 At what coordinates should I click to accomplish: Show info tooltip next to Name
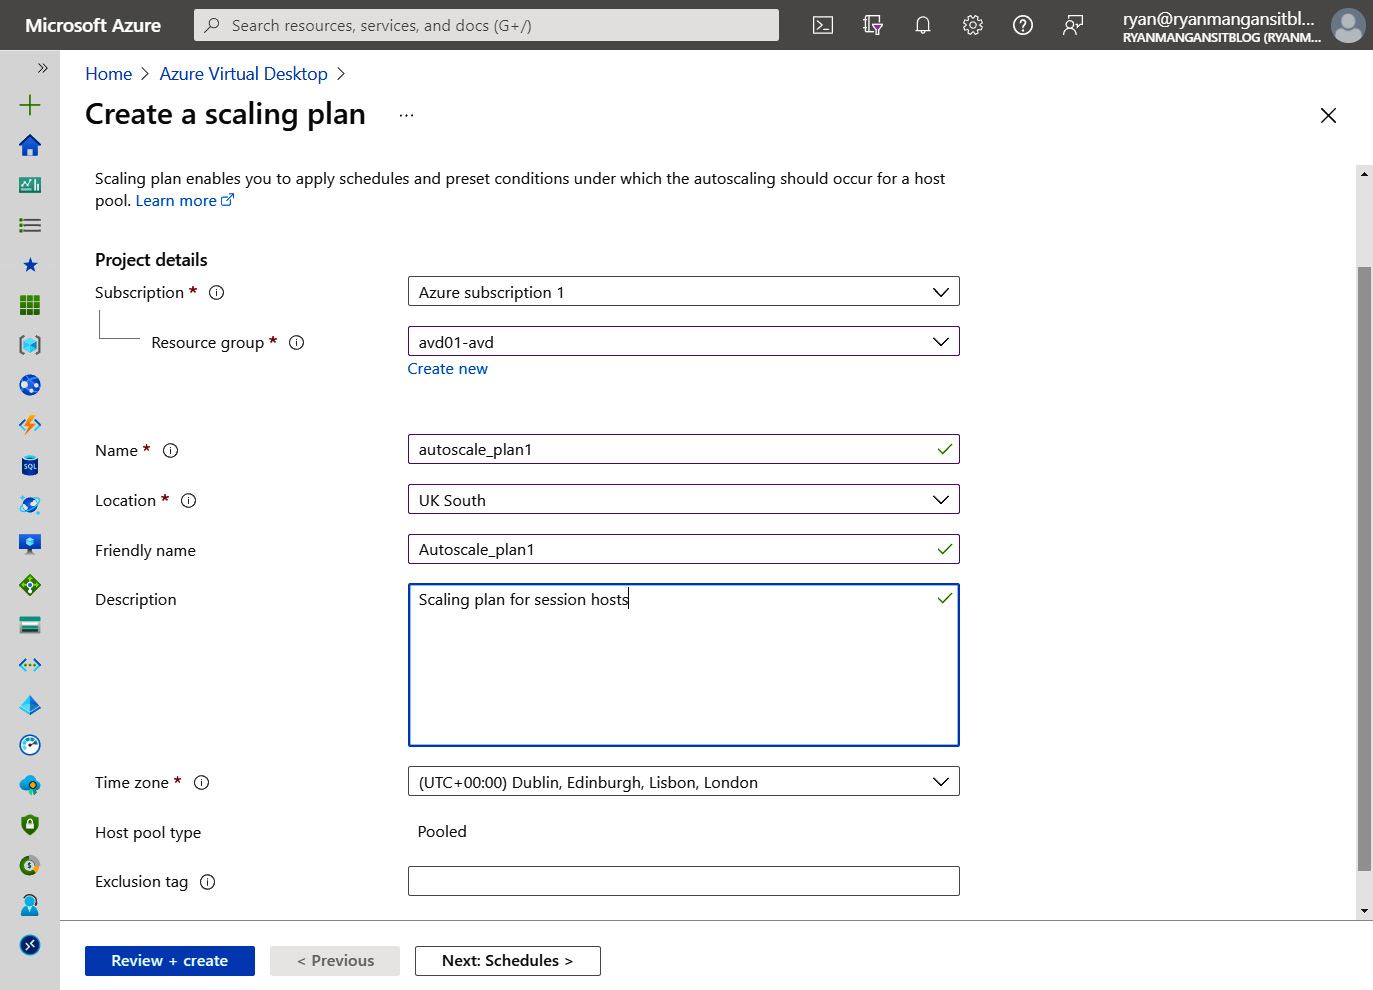coord(170,451)
